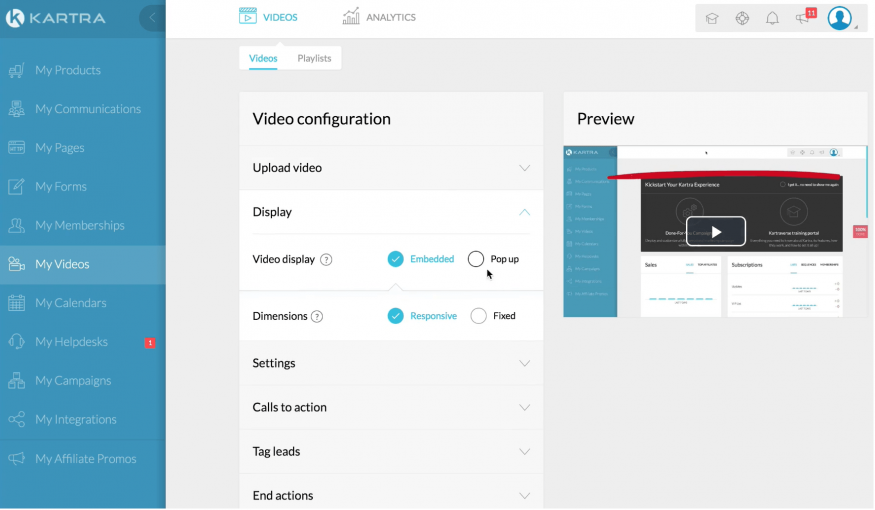Open the training graduation cap icon
This screenshot has height=510, width=875.
point(711,18)
